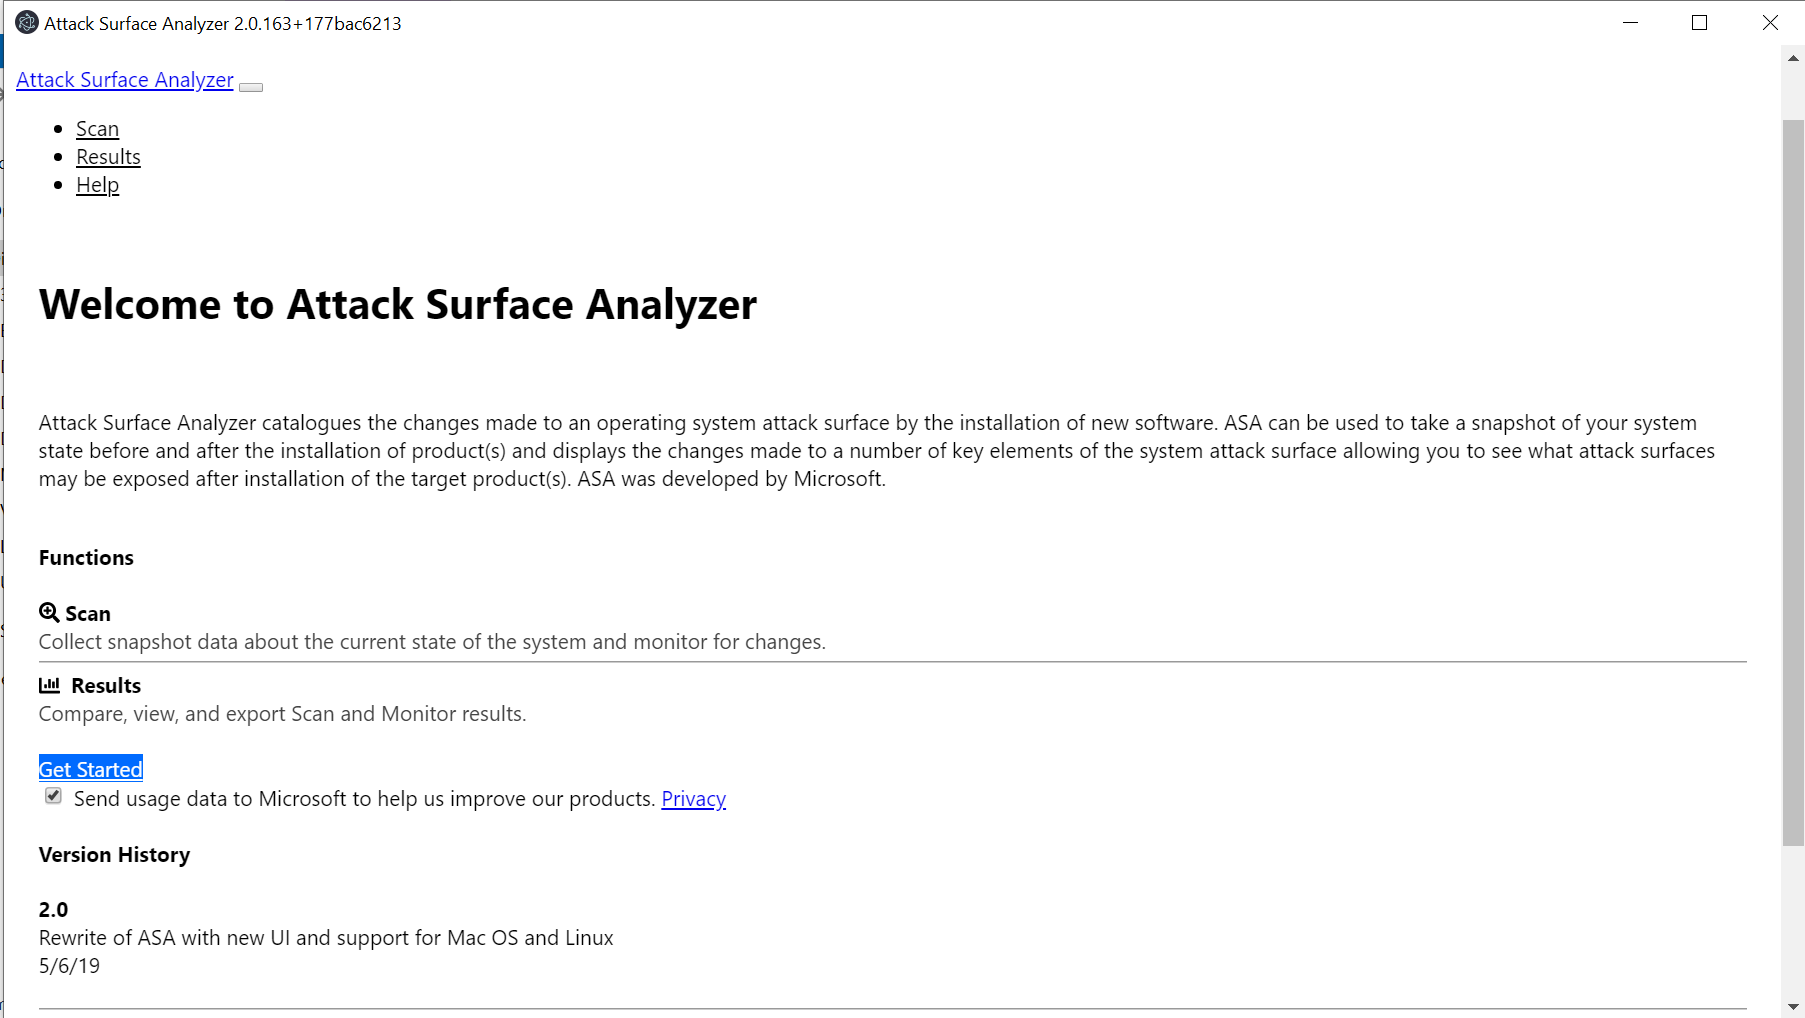Open the Scan page from the navigation list
The height and width of the screenshot is (1018, 1805).
[97, 128]
